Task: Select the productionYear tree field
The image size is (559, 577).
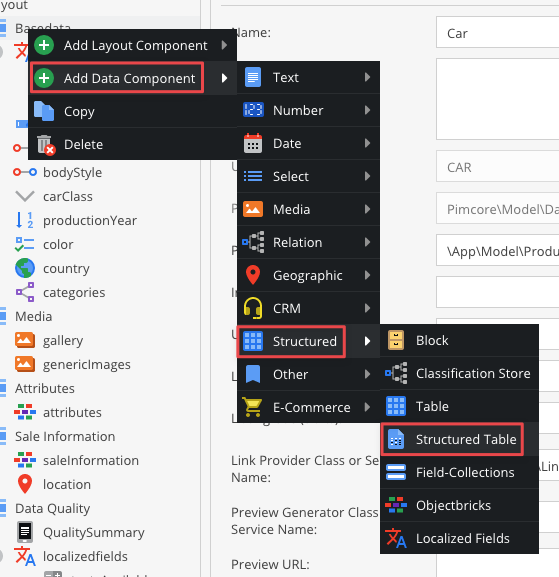Action: click(90, 220)
